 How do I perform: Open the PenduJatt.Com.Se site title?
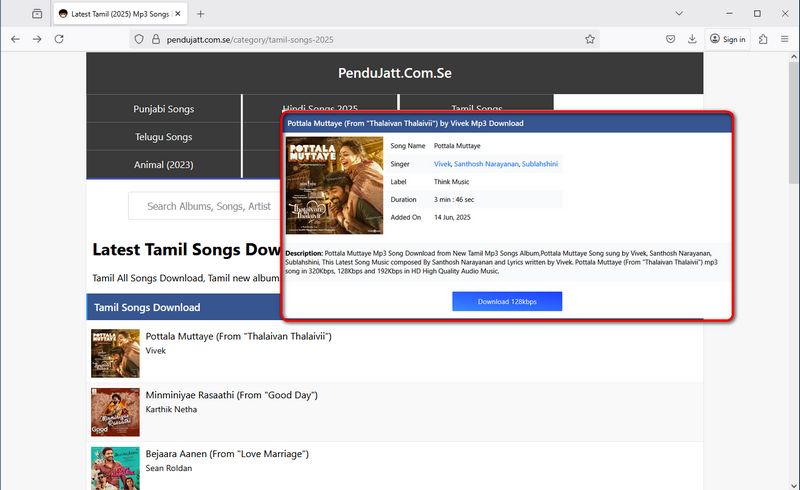click(394, 73)
